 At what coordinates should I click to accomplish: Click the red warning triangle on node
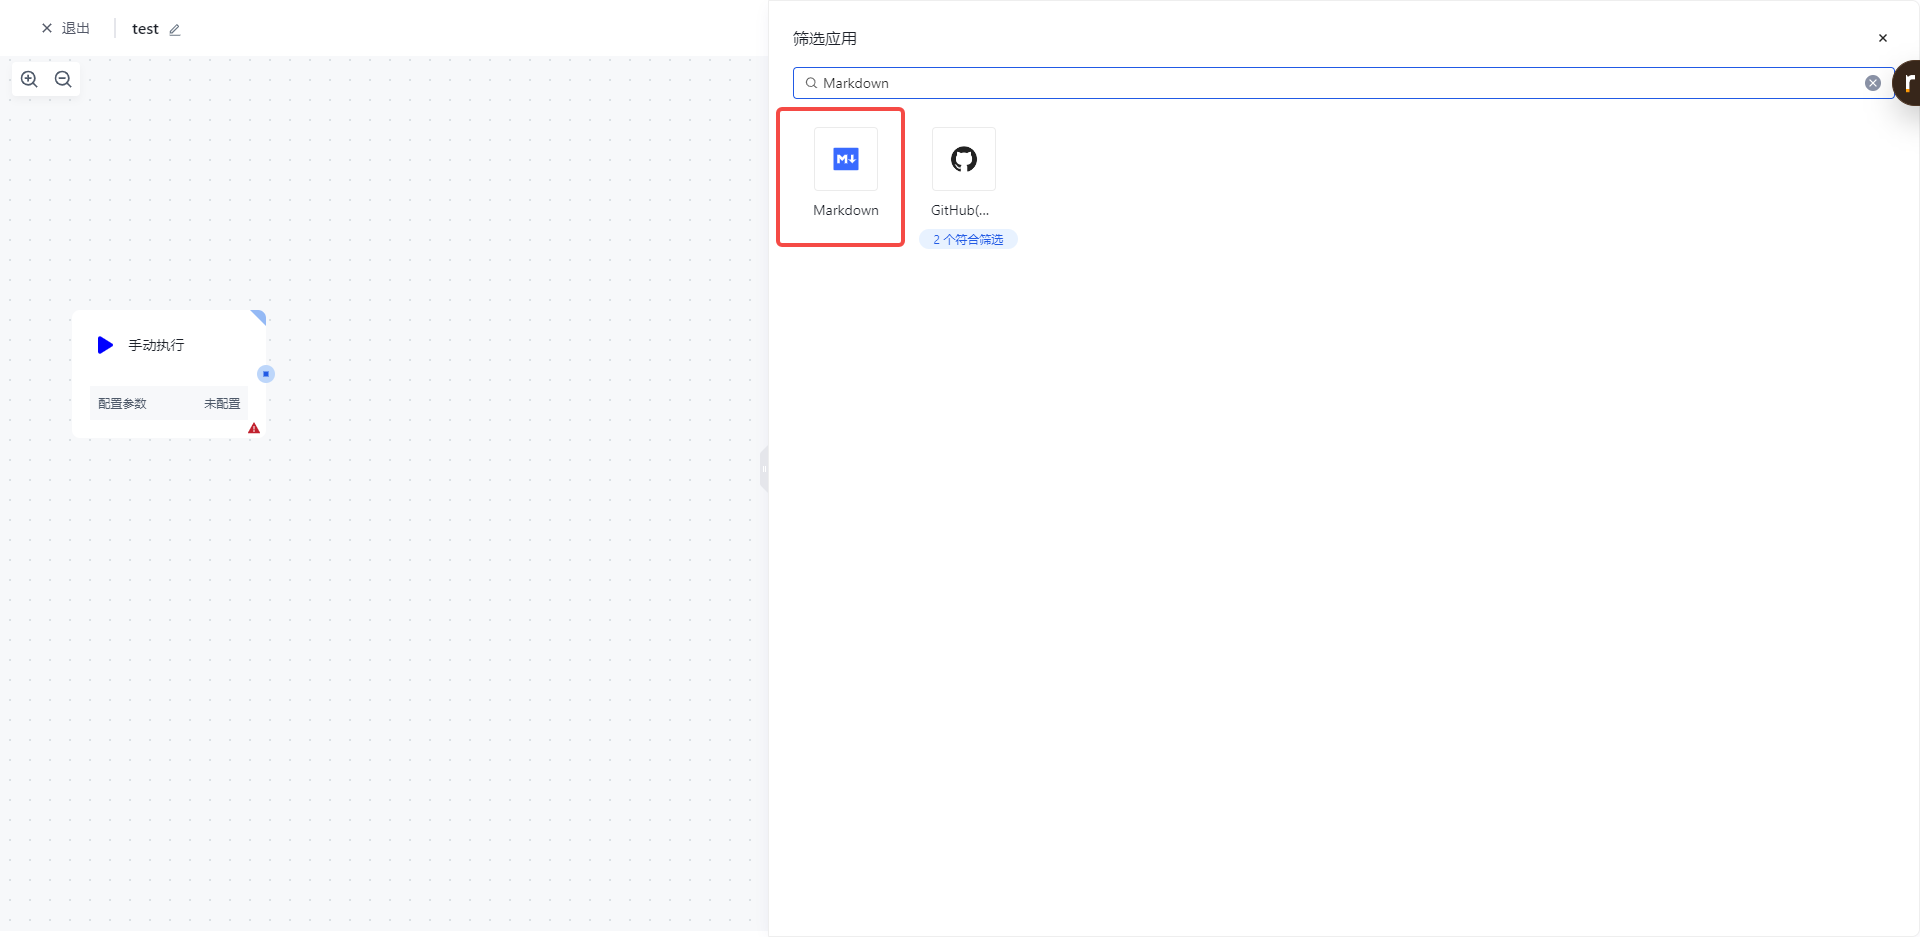point(254,428)
